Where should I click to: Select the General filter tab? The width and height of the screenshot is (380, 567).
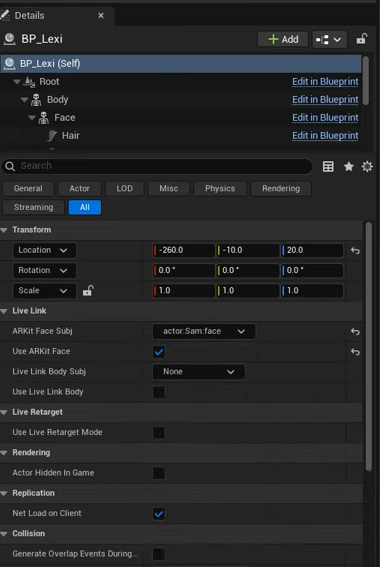[28, 188]
